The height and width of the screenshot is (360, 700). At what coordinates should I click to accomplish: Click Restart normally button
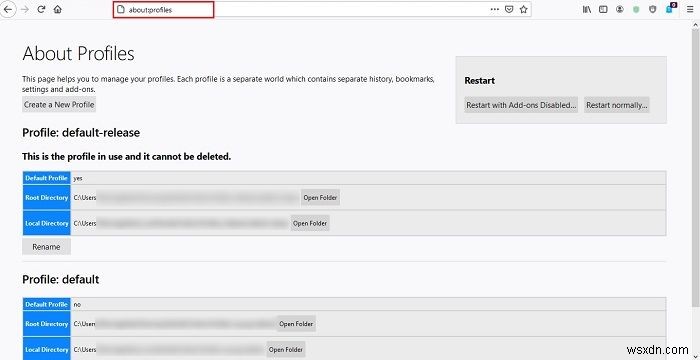click(x=617, y=105)
